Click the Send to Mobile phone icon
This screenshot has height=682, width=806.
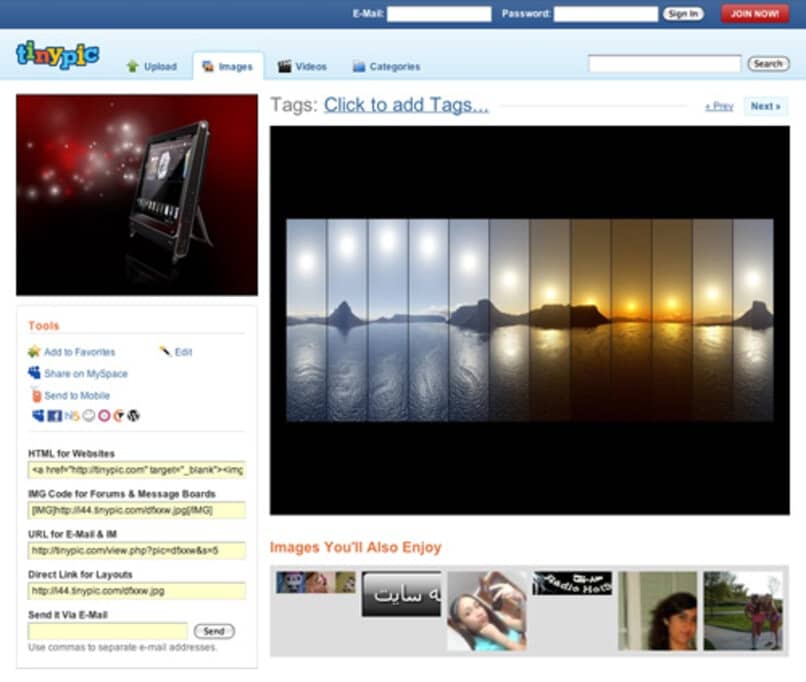34,394
